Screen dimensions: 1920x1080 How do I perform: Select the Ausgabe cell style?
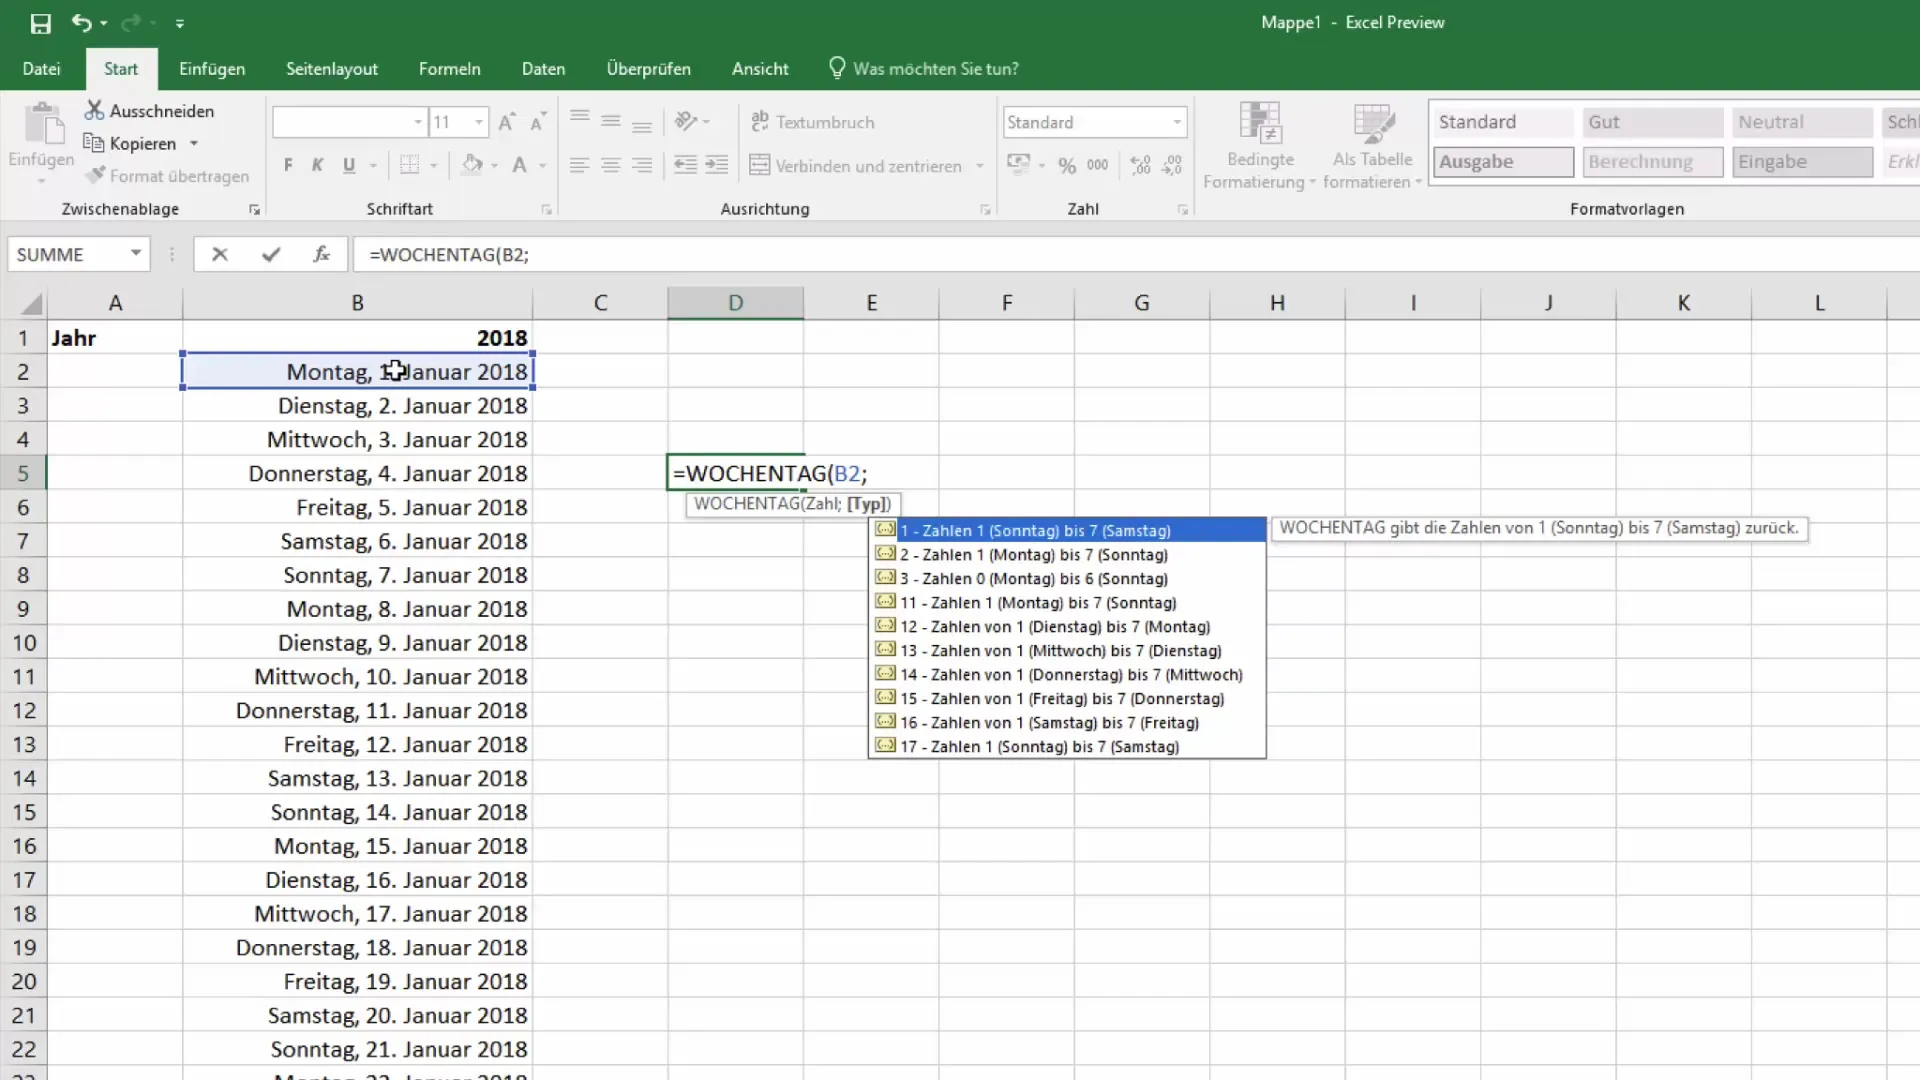tap(1503, 162)
